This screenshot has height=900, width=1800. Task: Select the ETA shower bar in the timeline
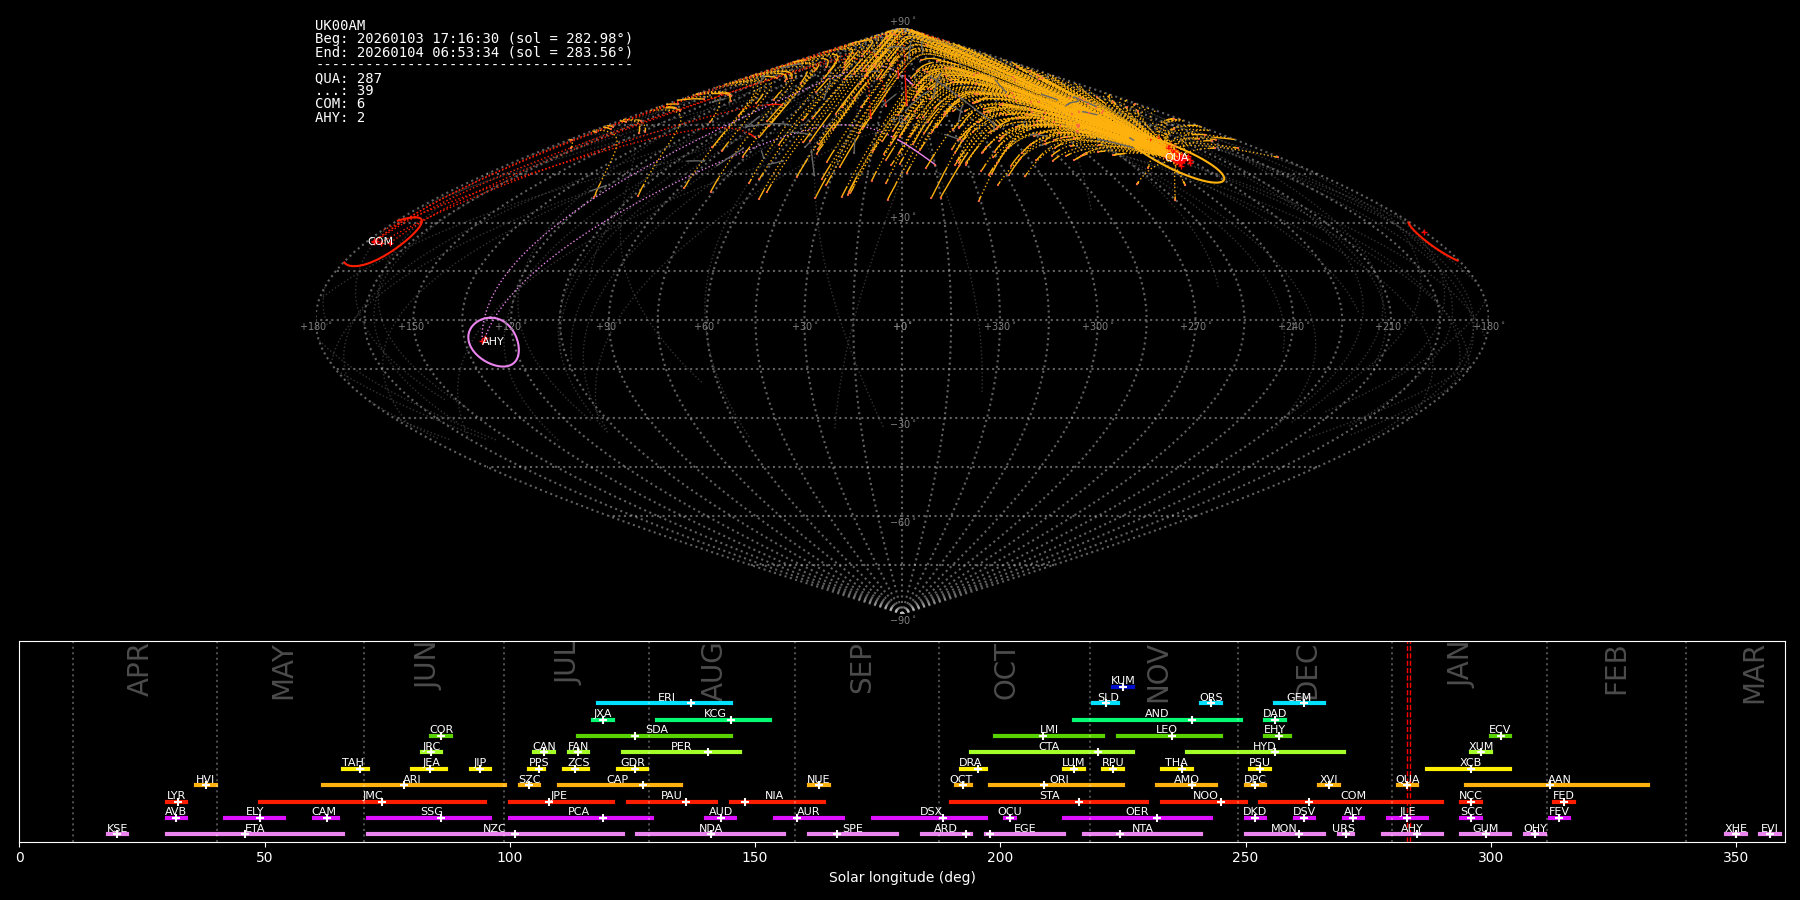pos(254,834)
